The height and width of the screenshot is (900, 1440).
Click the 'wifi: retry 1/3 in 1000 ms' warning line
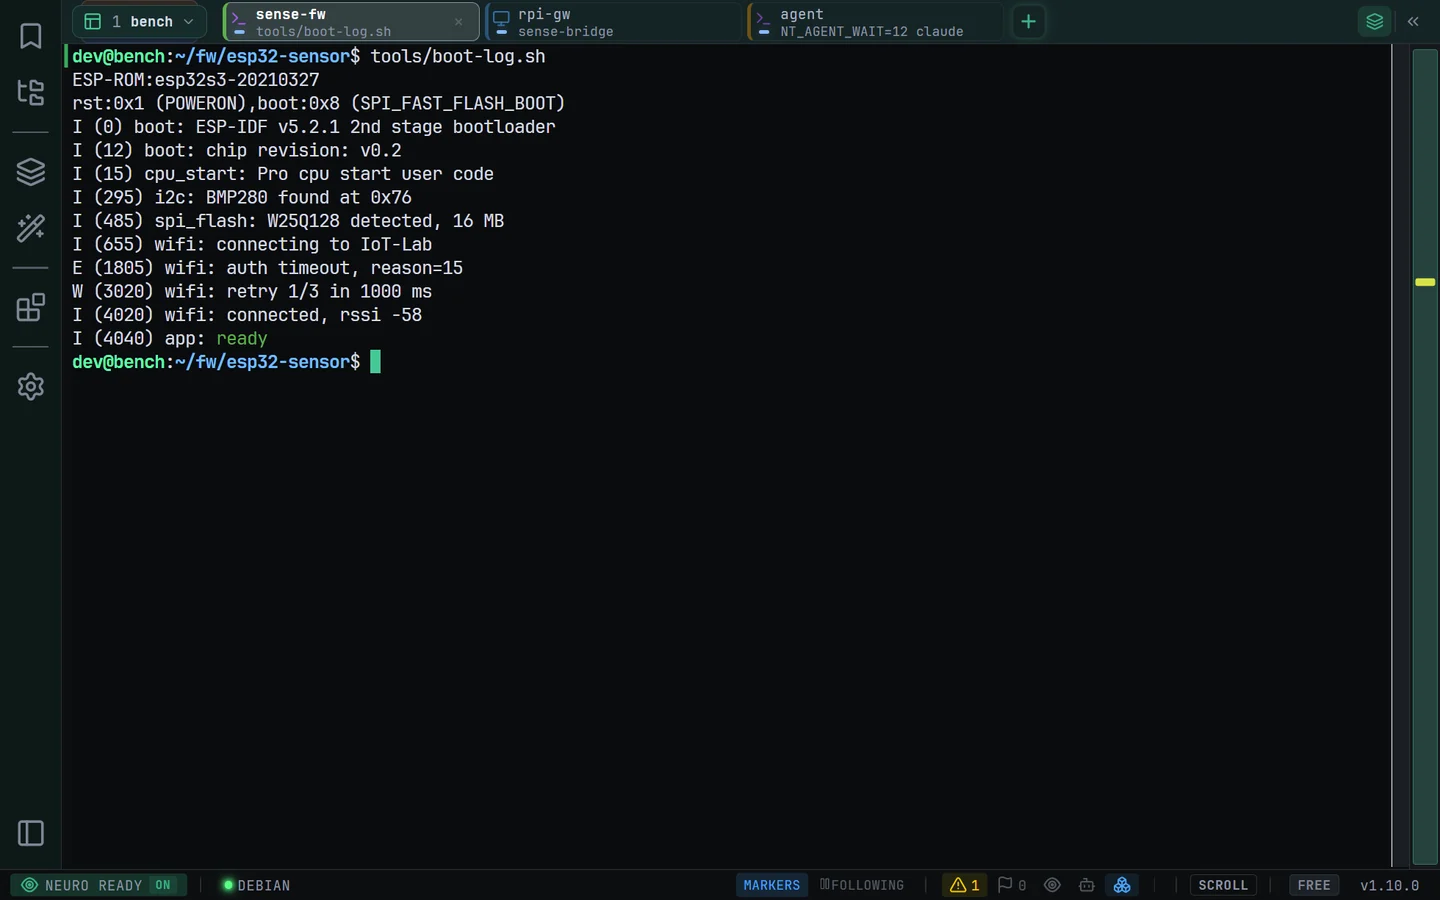[x=252, y=292]
